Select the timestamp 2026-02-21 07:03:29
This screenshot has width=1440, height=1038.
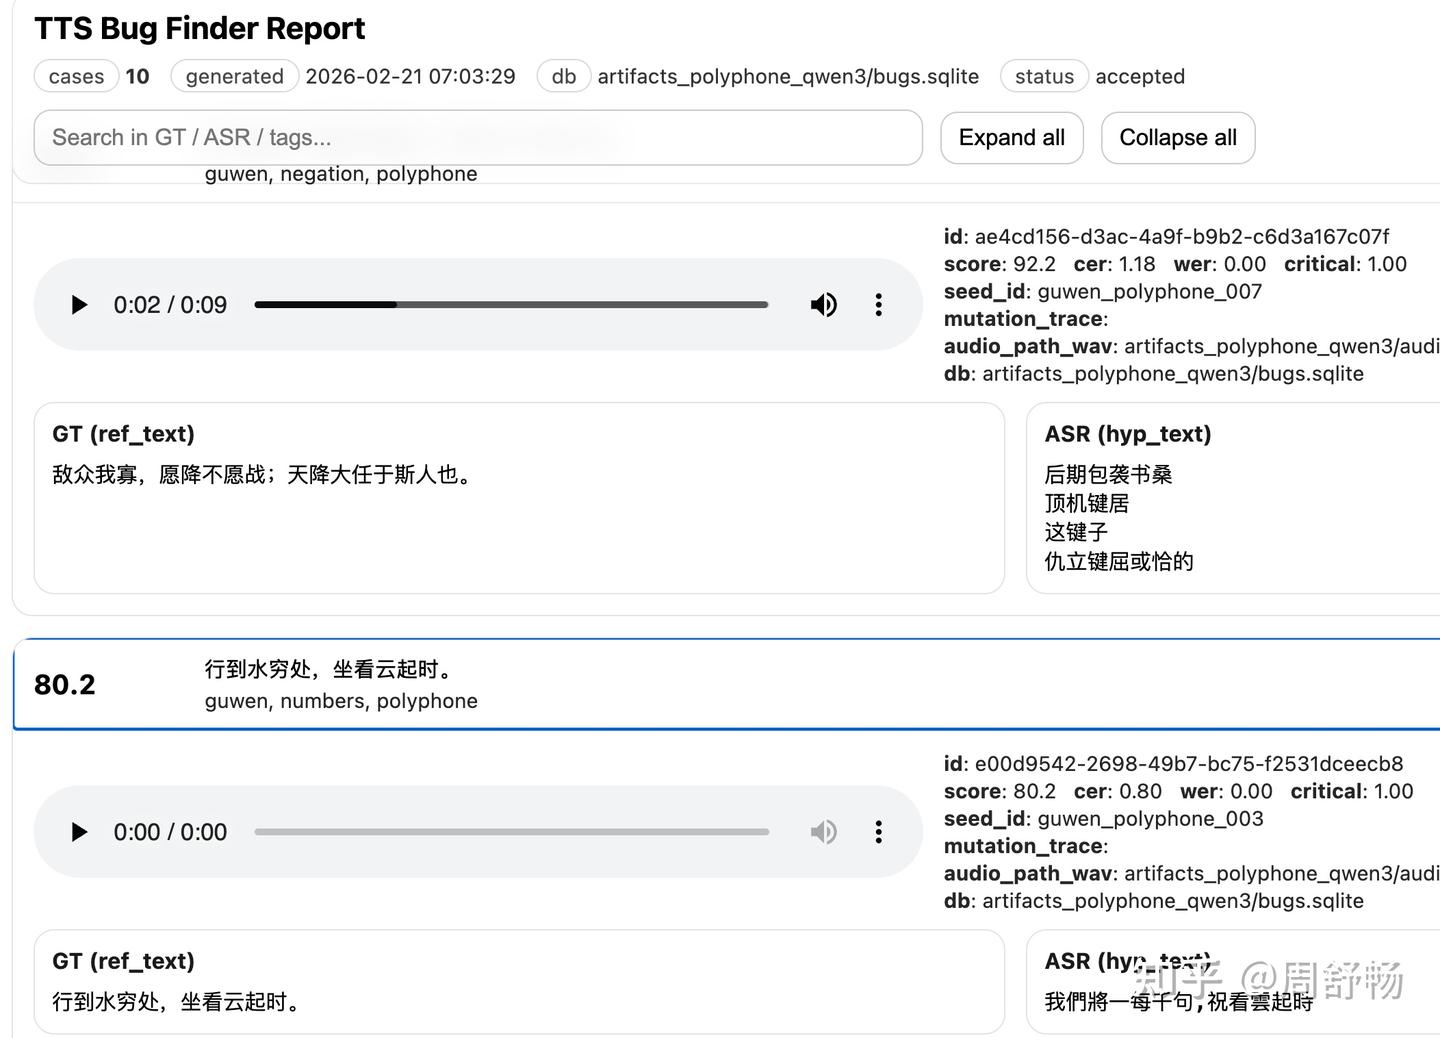pyautogui.click(x=410, y=77)
